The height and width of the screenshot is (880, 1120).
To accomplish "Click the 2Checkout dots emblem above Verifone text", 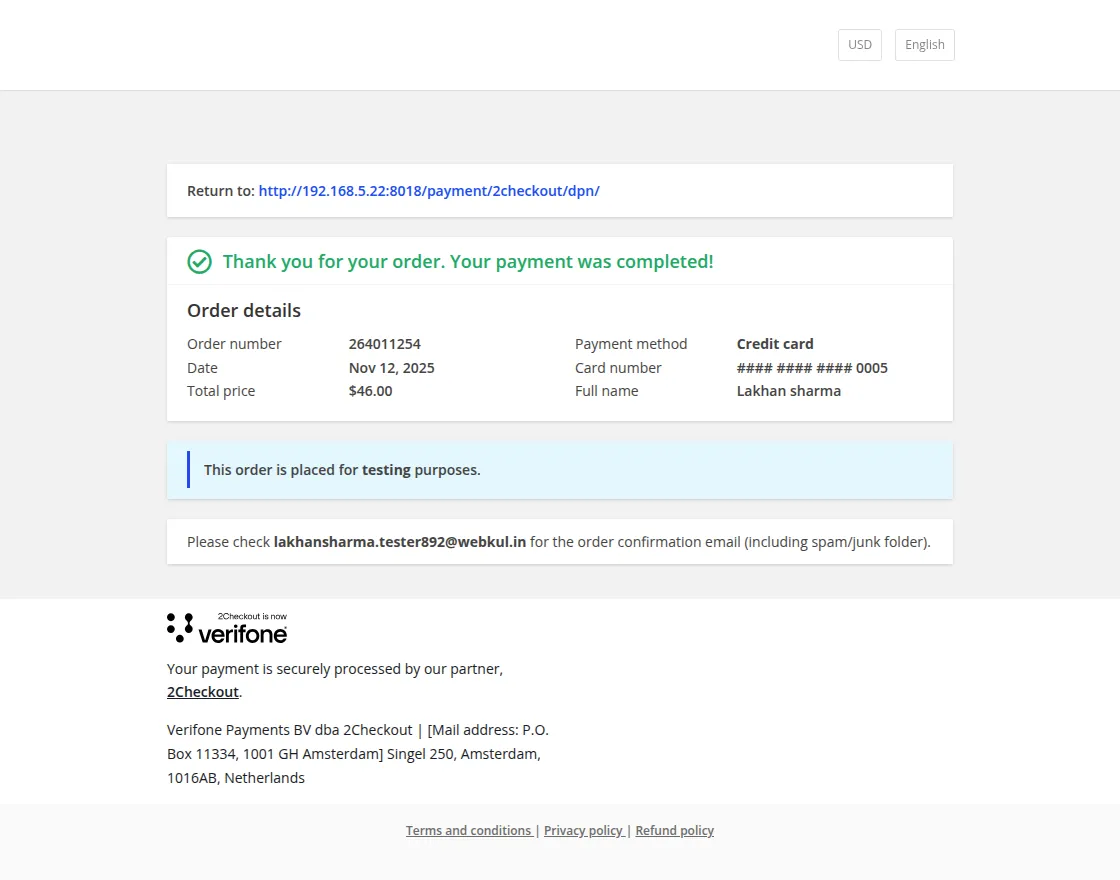I will tap(178, 626).
